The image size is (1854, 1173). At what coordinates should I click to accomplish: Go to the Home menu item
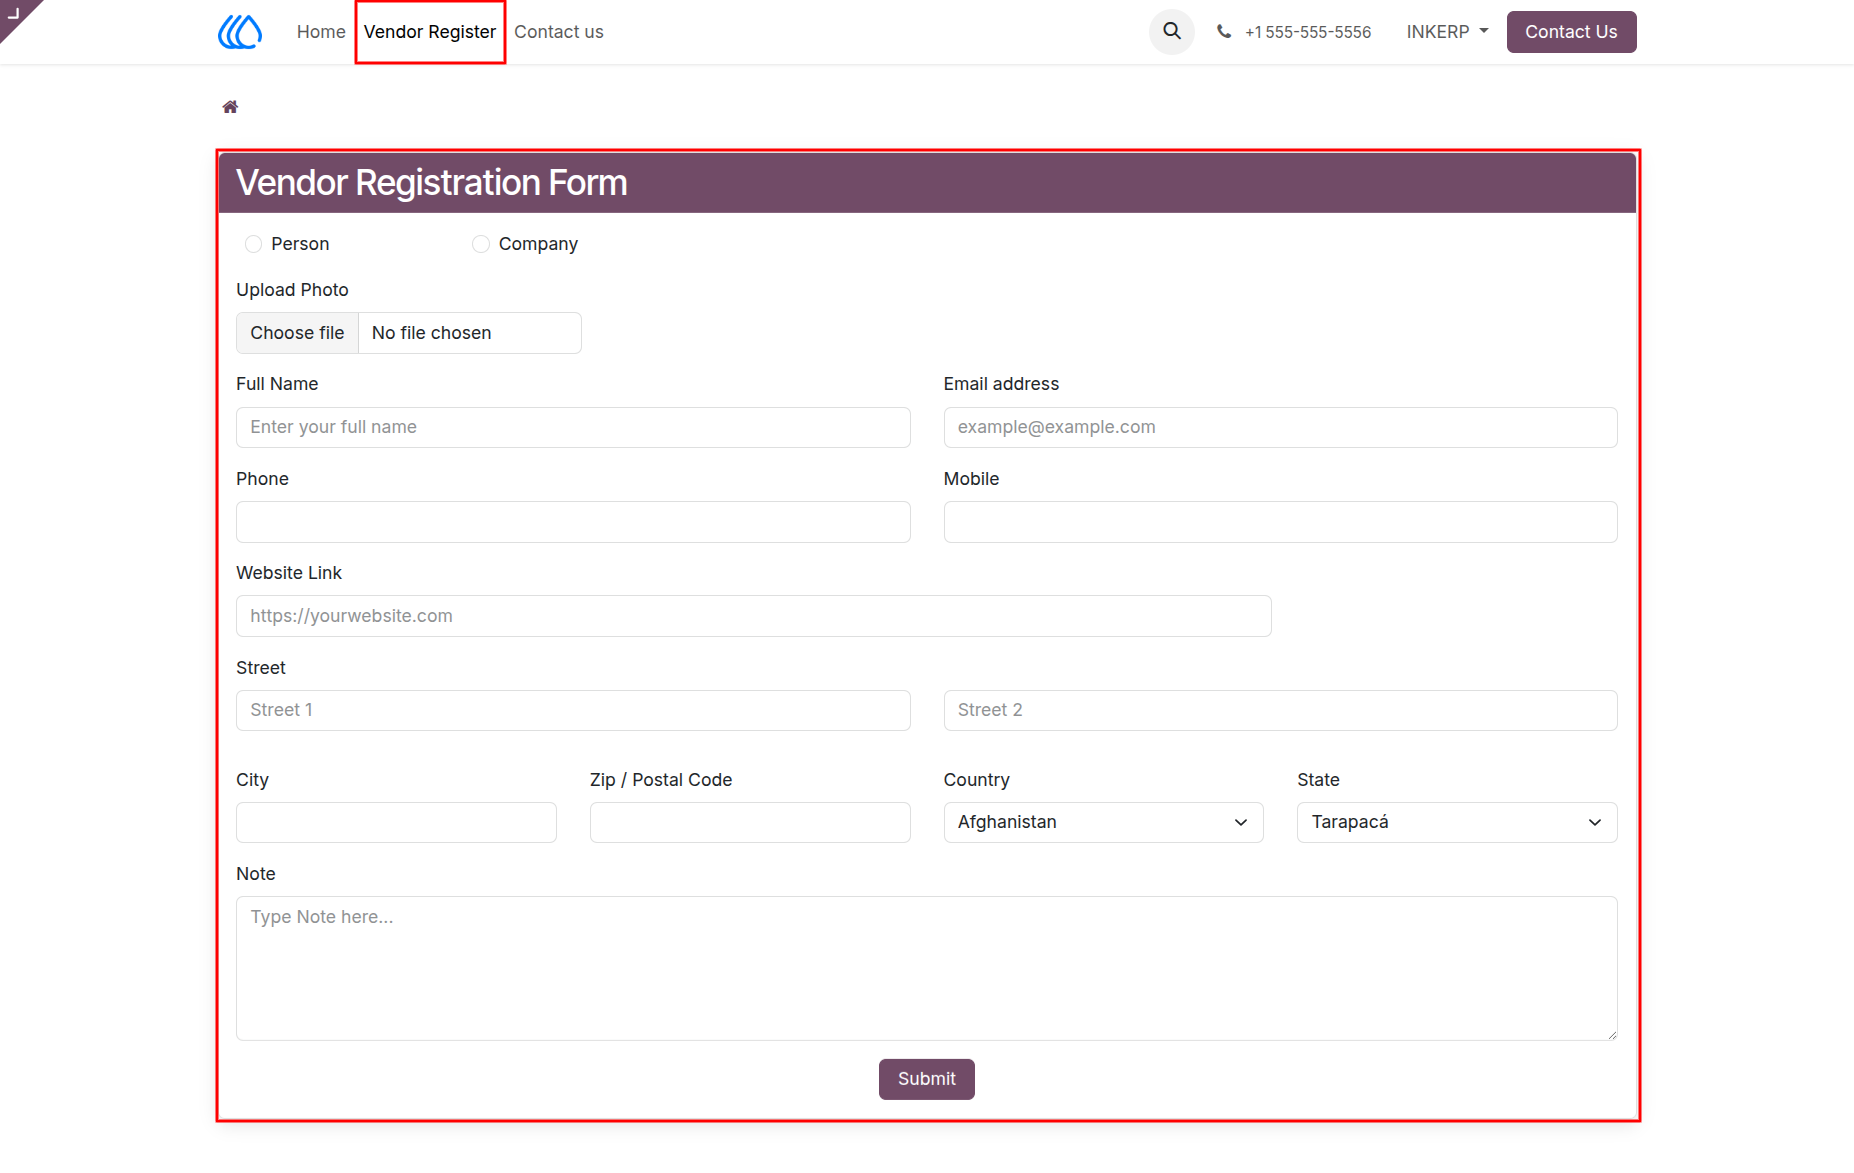click(x=321, y=32)
